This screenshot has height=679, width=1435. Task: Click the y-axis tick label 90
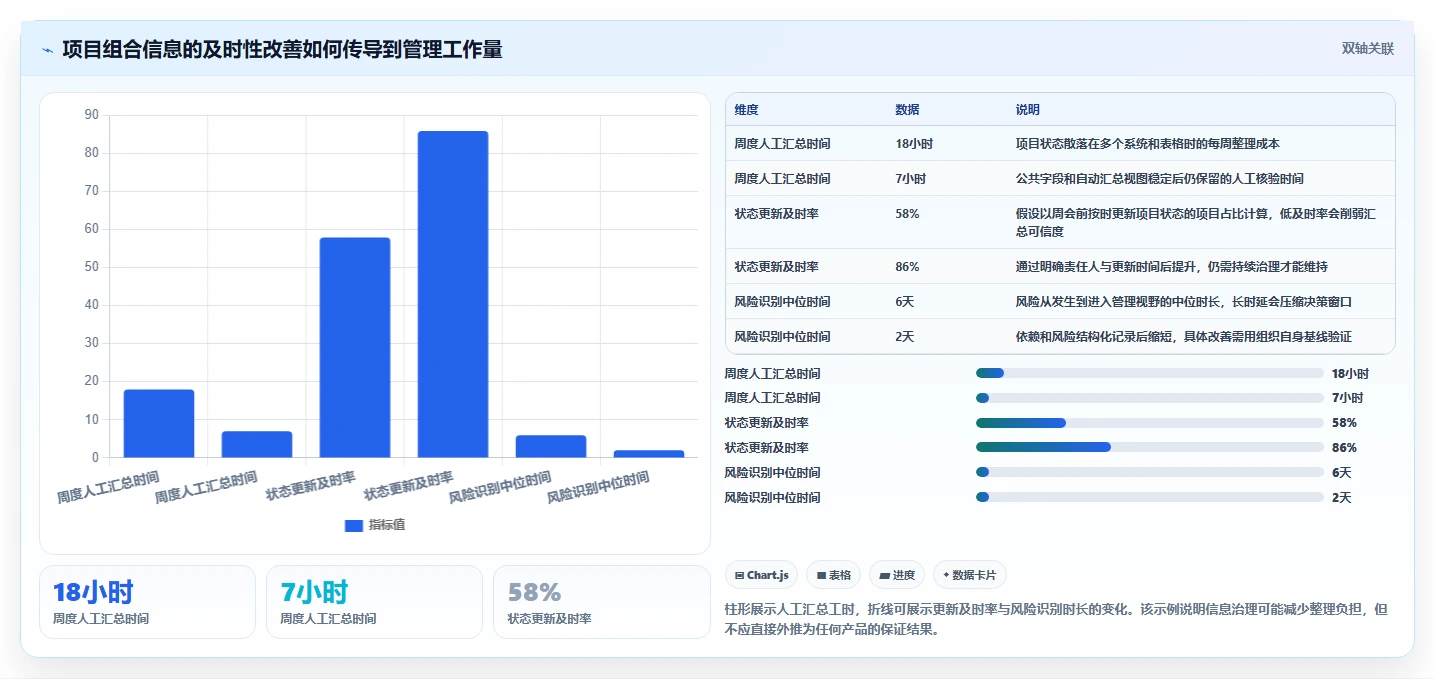coord(92,115)
